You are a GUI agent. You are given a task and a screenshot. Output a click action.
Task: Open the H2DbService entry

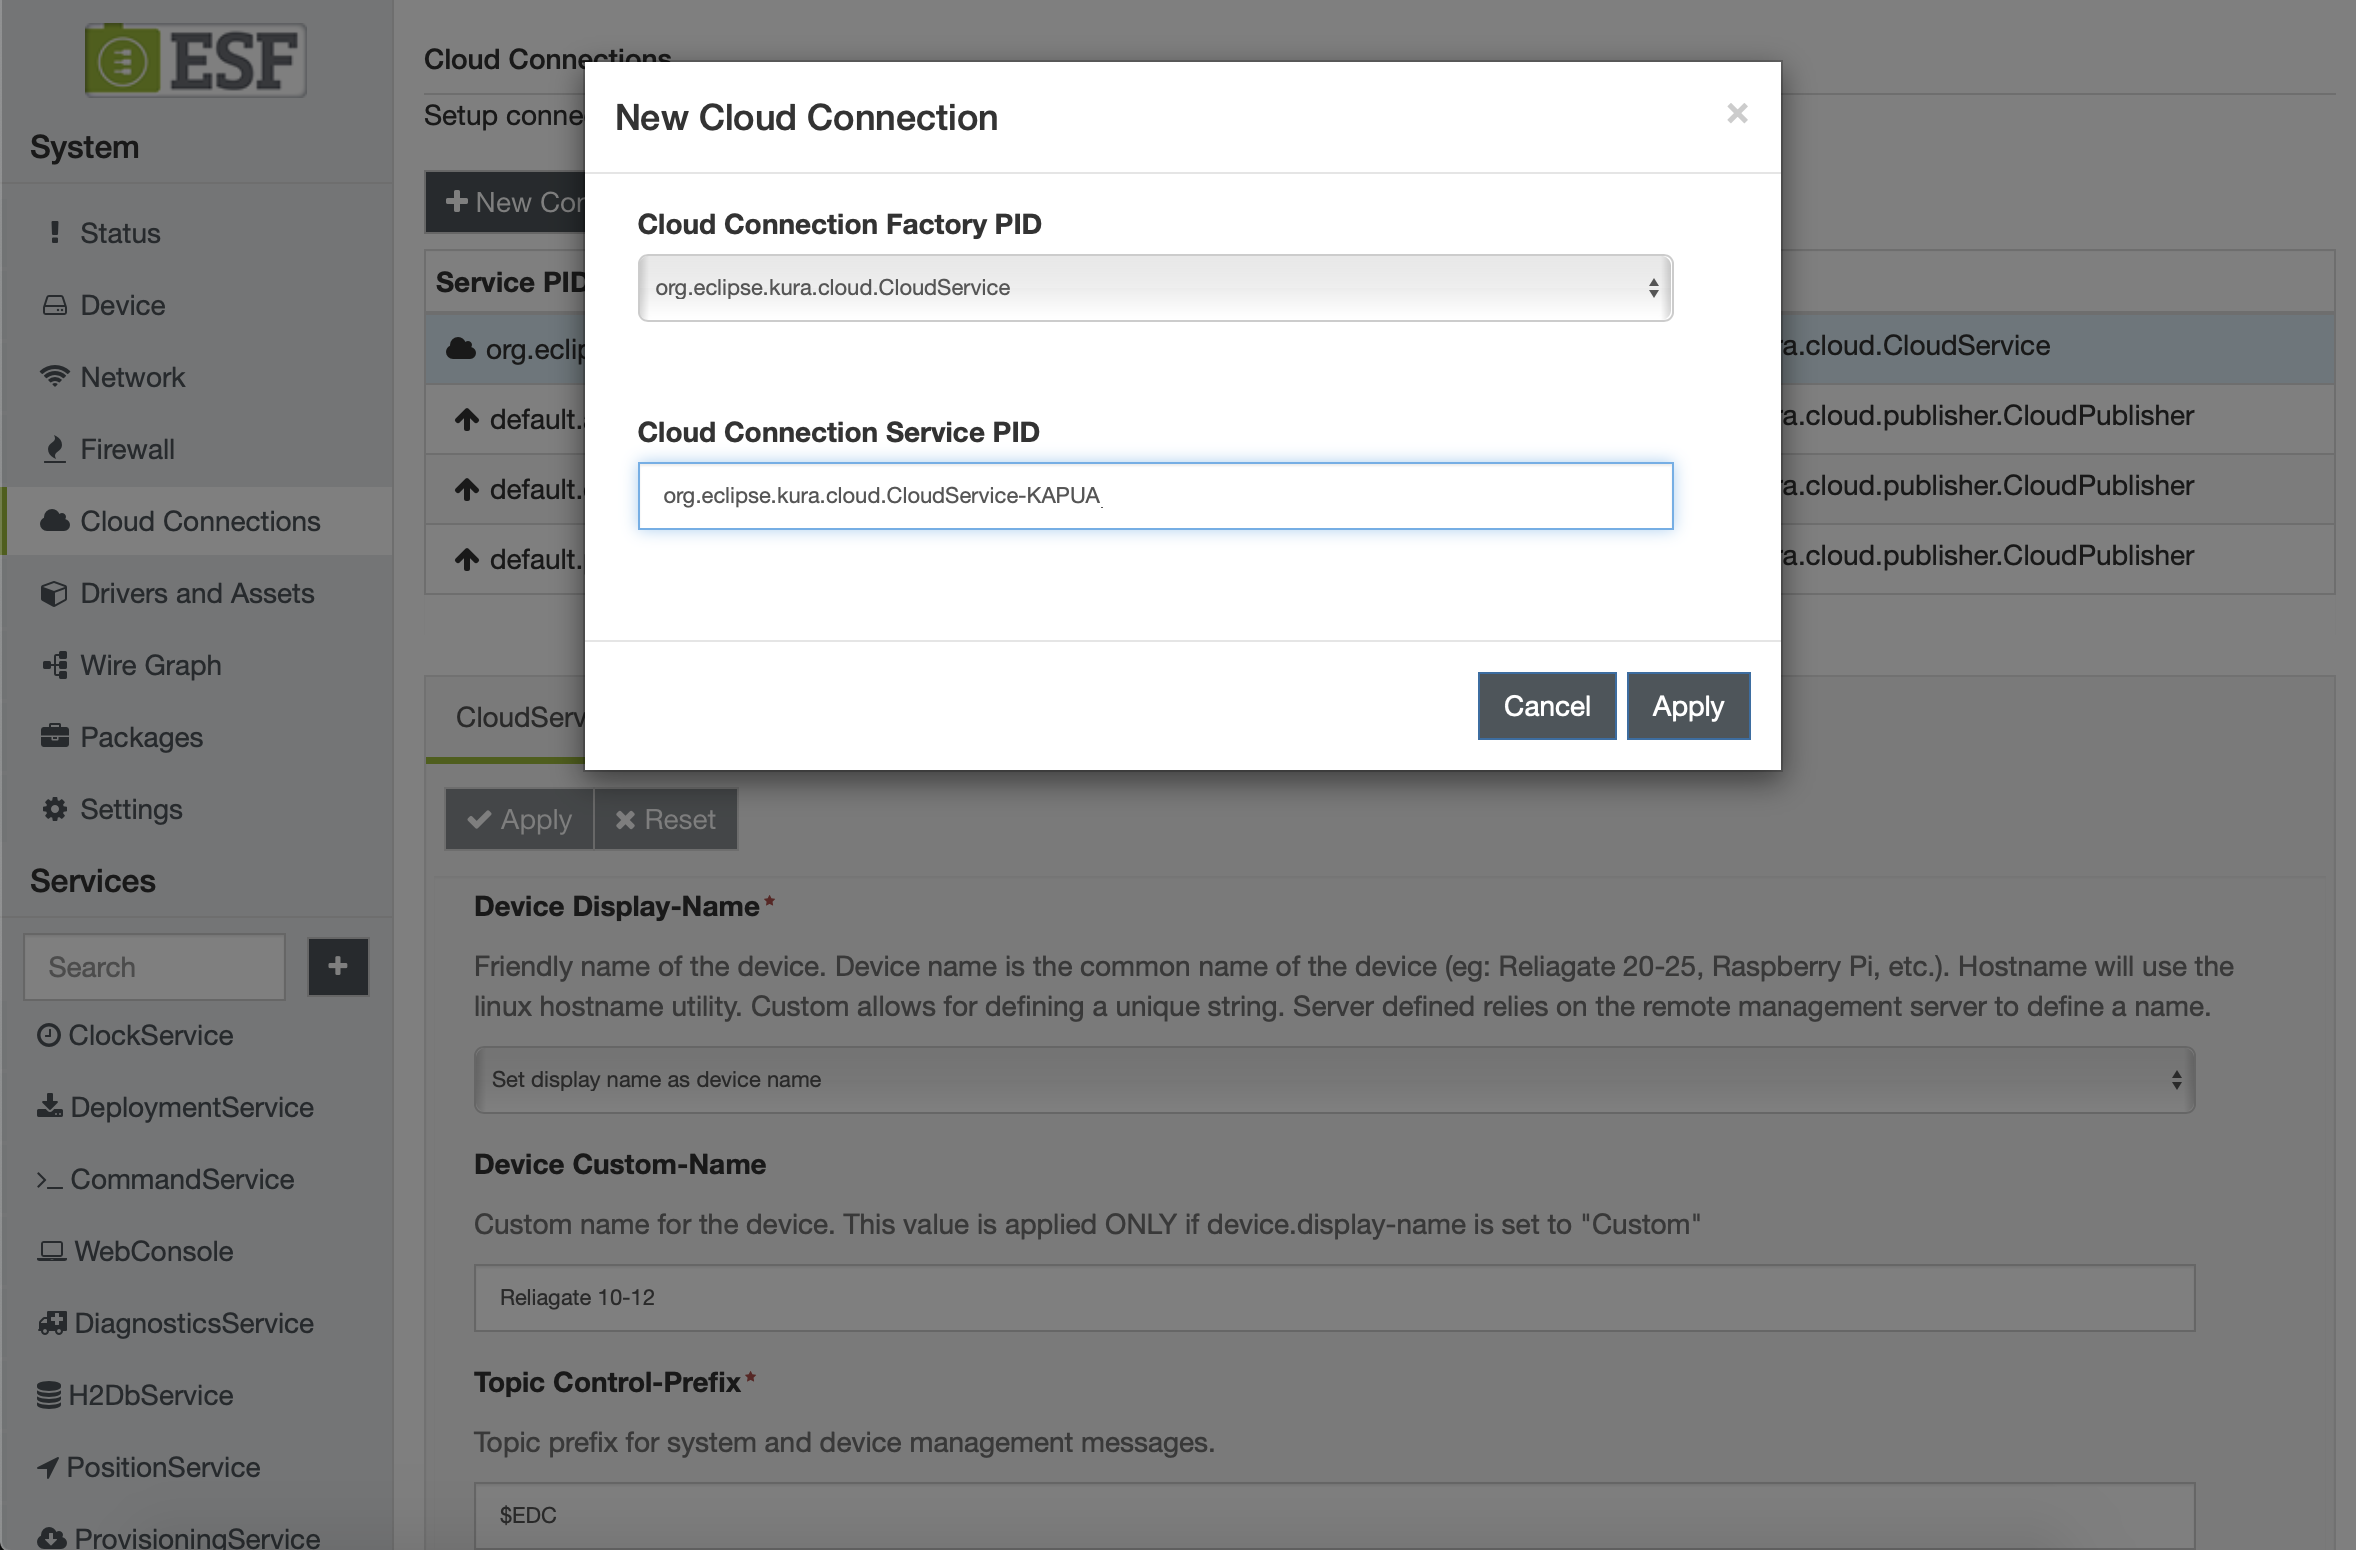(x=150, y=1395)
